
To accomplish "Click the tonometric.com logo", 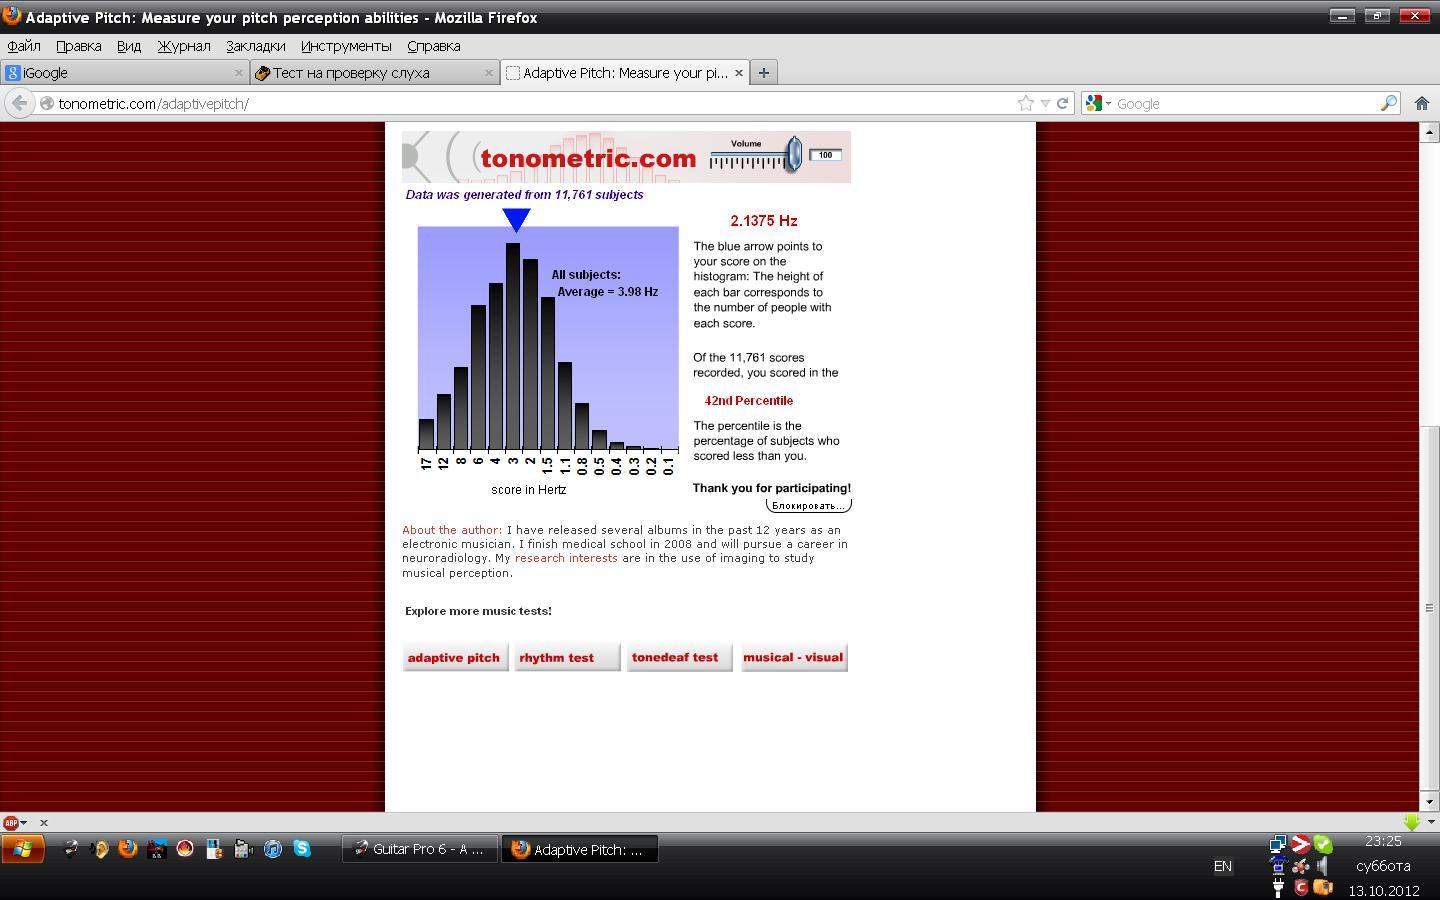I will 588,158.
